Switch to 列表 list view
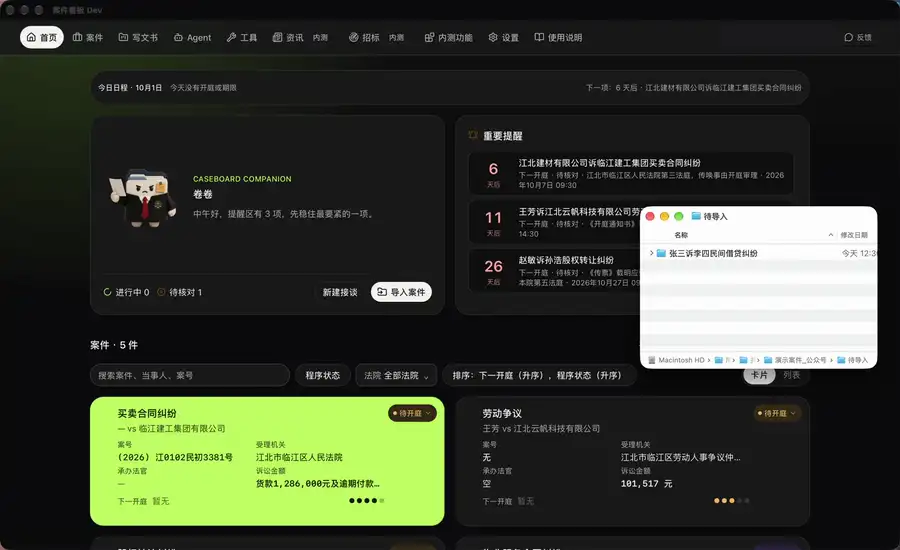Screen dimensions: 900x550 click(792, 375)
